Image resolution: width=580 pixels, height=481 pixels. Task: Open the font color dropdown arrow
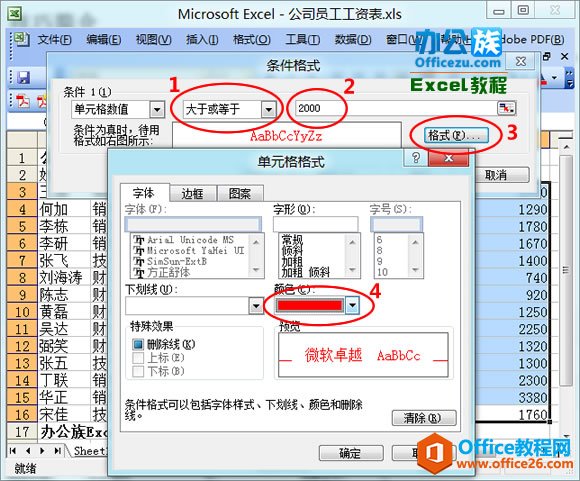[352, 306]
